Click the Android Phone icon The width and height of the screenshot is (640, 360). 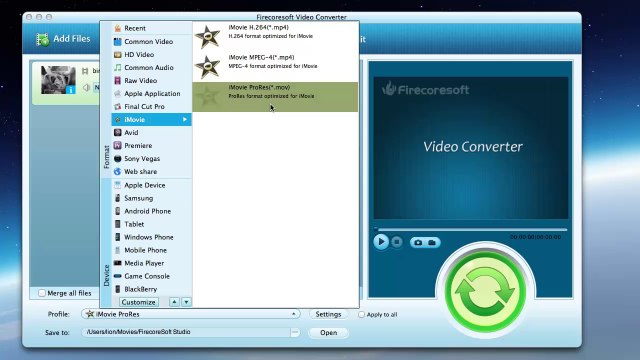pos(118,211)
